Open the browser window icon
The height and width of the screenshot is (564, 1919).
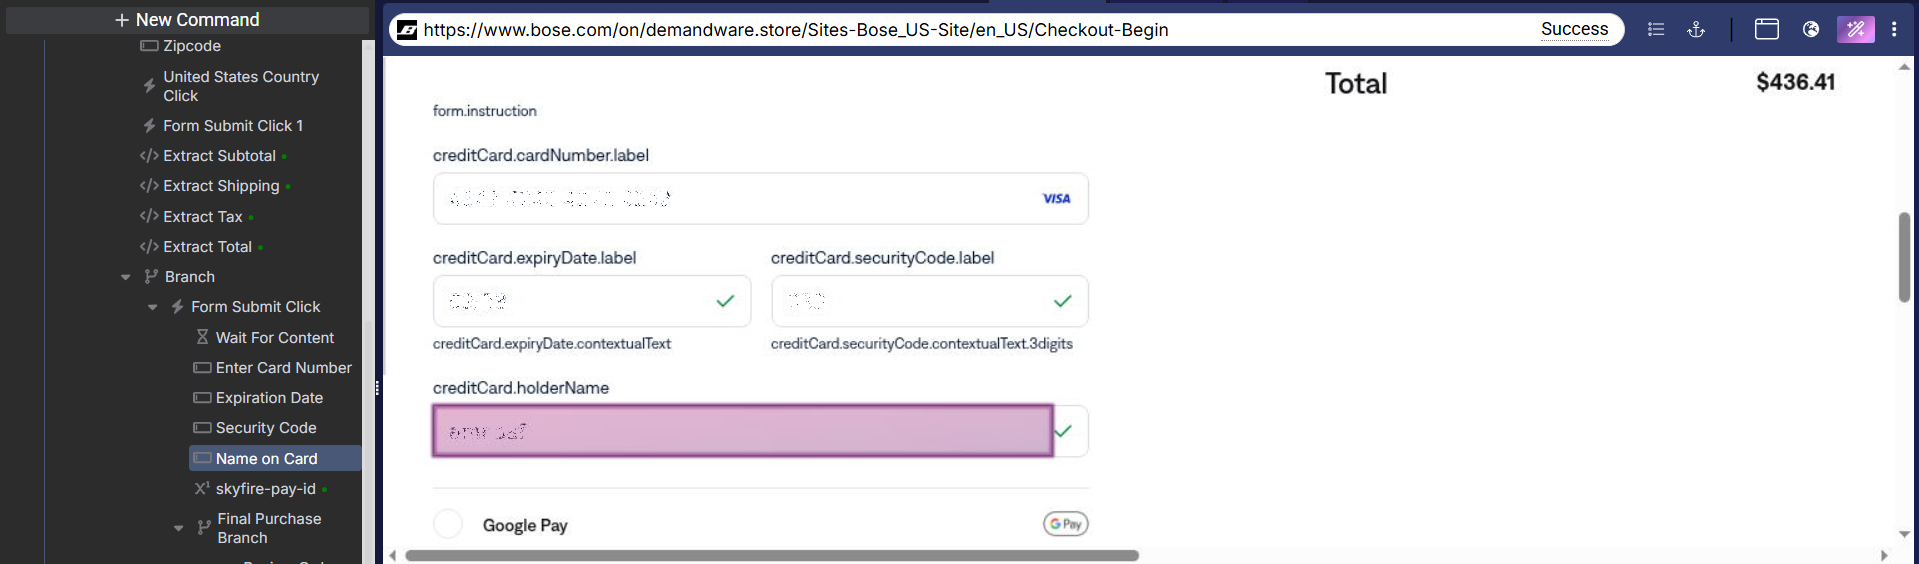coord(1767,30)
